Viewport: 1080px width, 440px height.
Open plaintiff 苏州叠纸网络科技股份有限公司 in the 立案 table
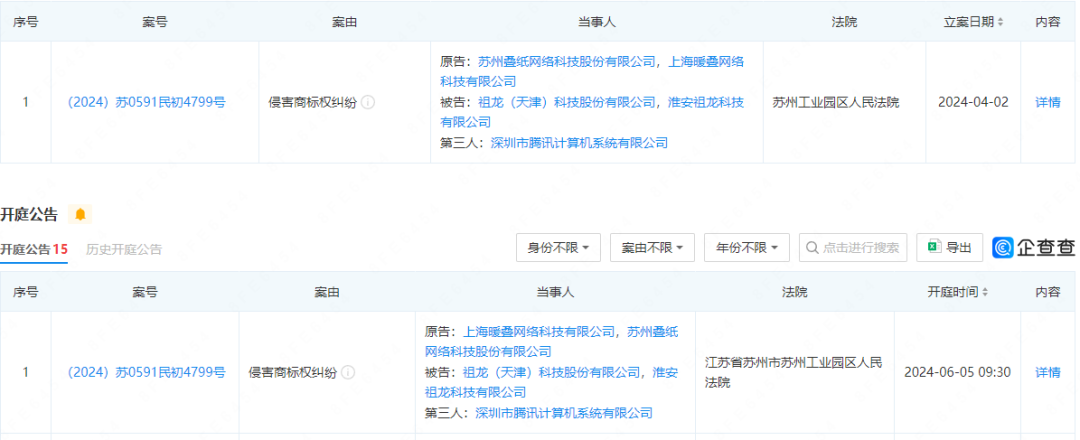click(x=567, y=61)
